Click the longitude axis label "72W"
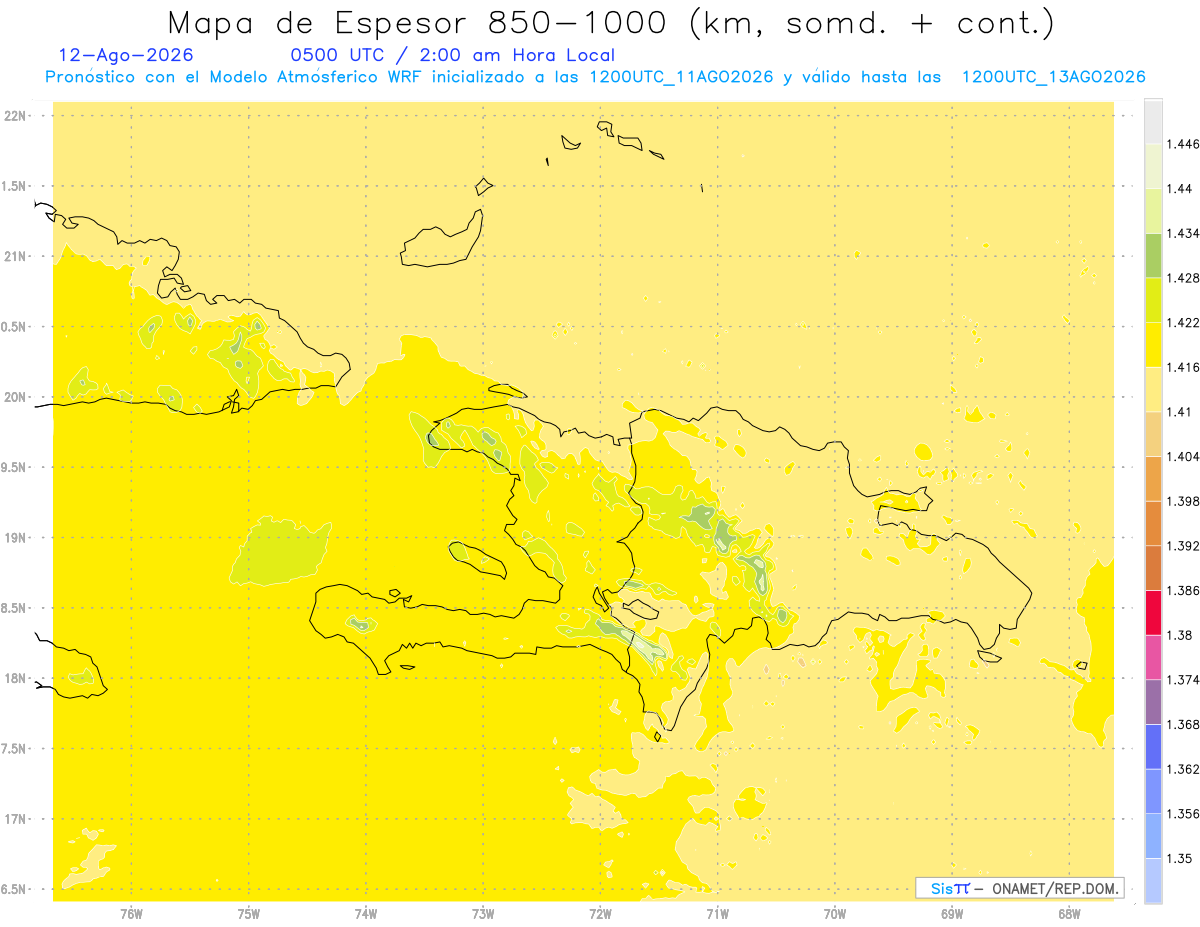 600,914
